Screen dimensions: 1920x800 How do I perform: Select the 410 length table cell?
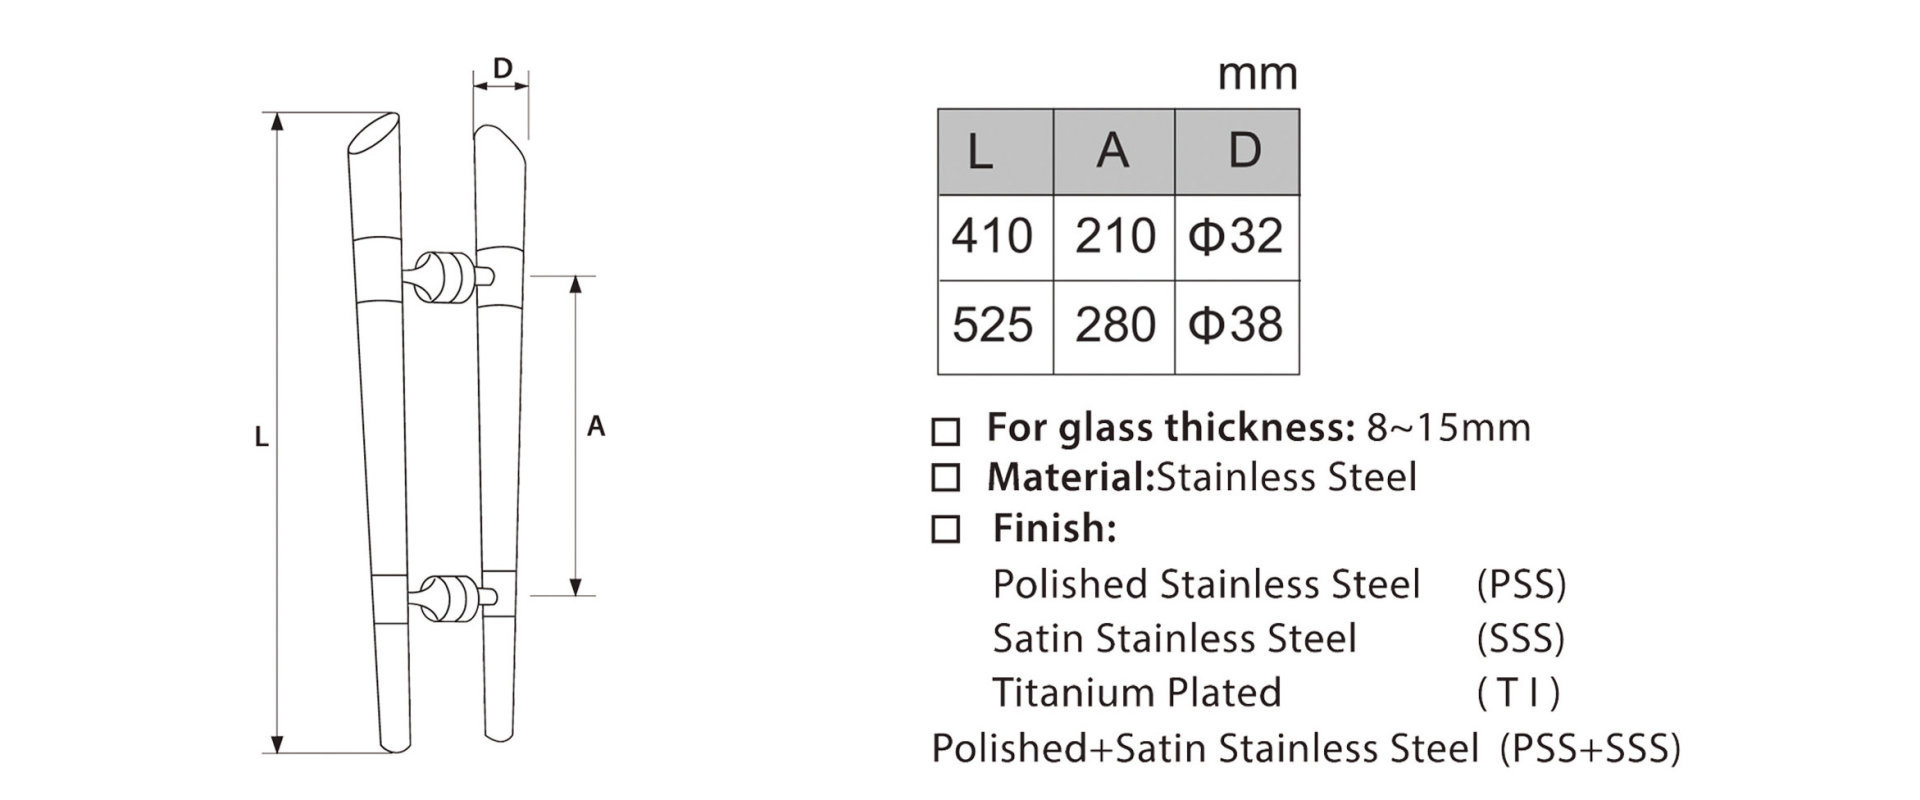996,237
